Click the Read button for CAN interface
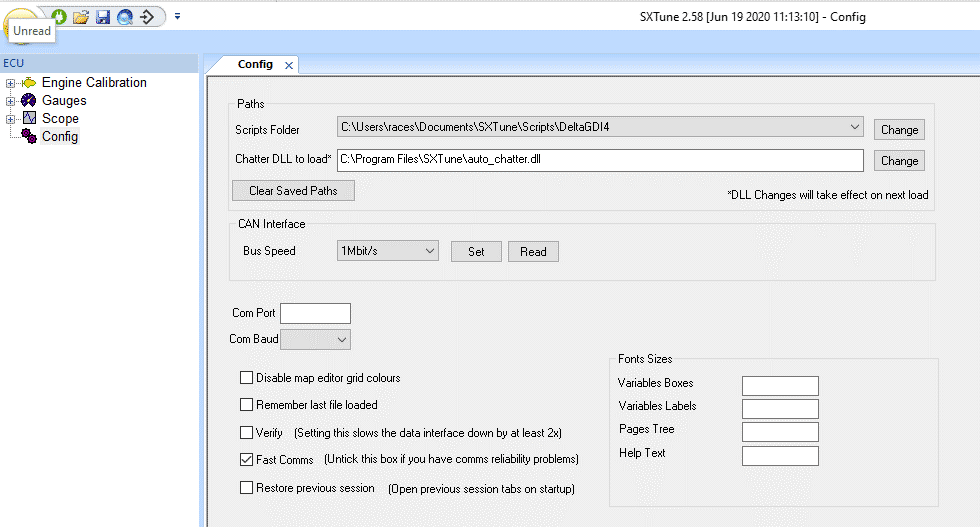Screen dimensions: 980x527 (533, 252)
